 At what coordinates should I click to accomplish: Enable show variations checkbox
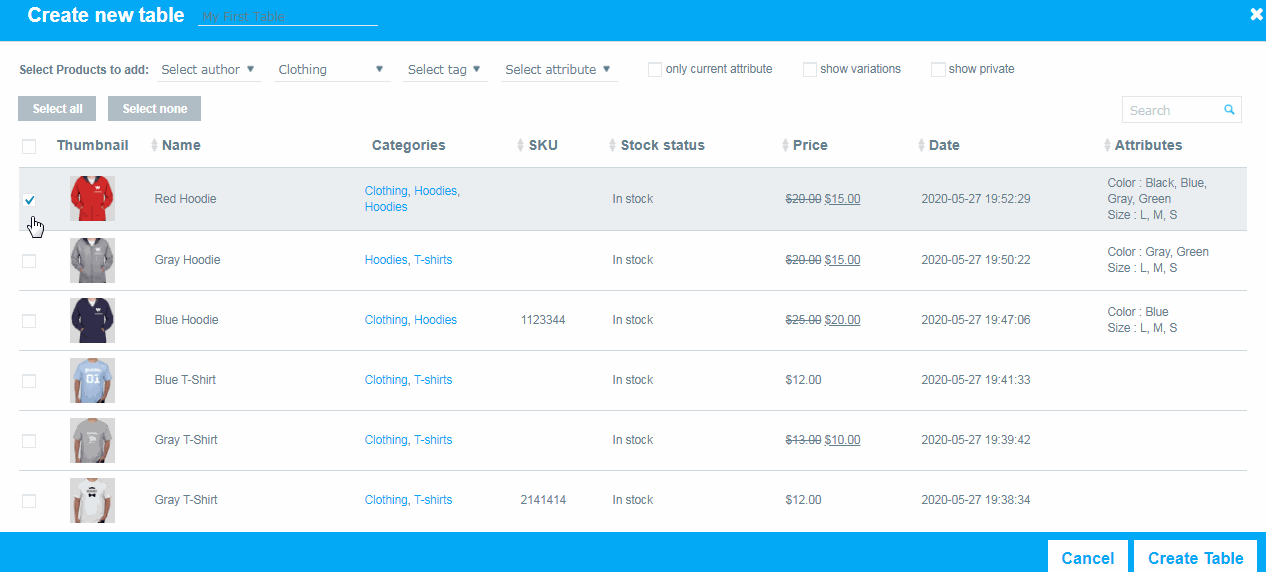coord(810,70)
